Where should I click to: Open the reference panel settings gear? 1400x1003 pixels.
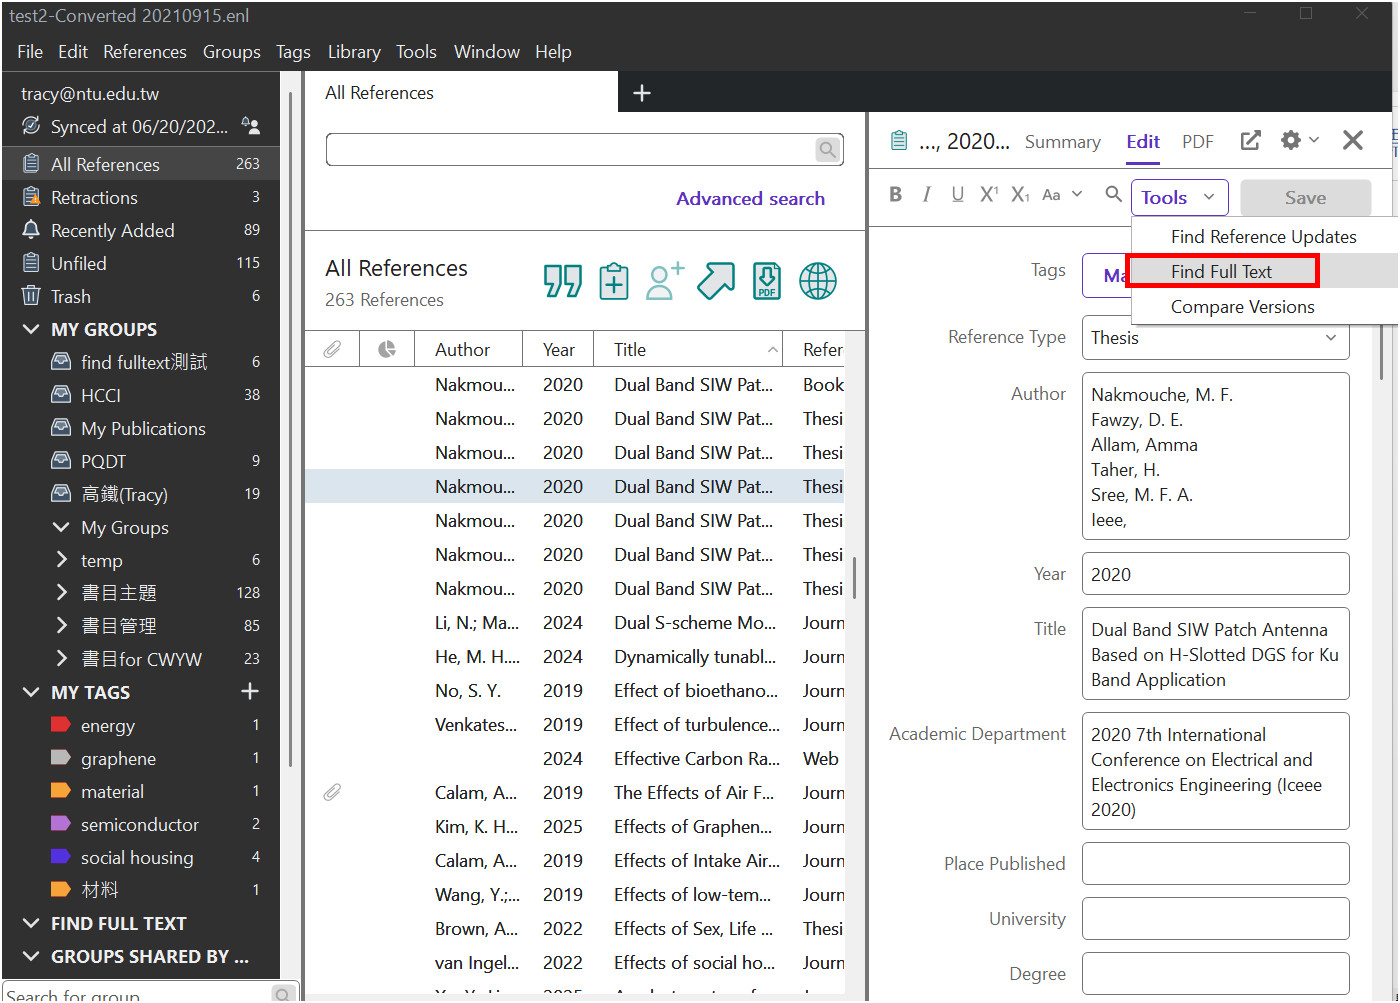[1291, 141]
